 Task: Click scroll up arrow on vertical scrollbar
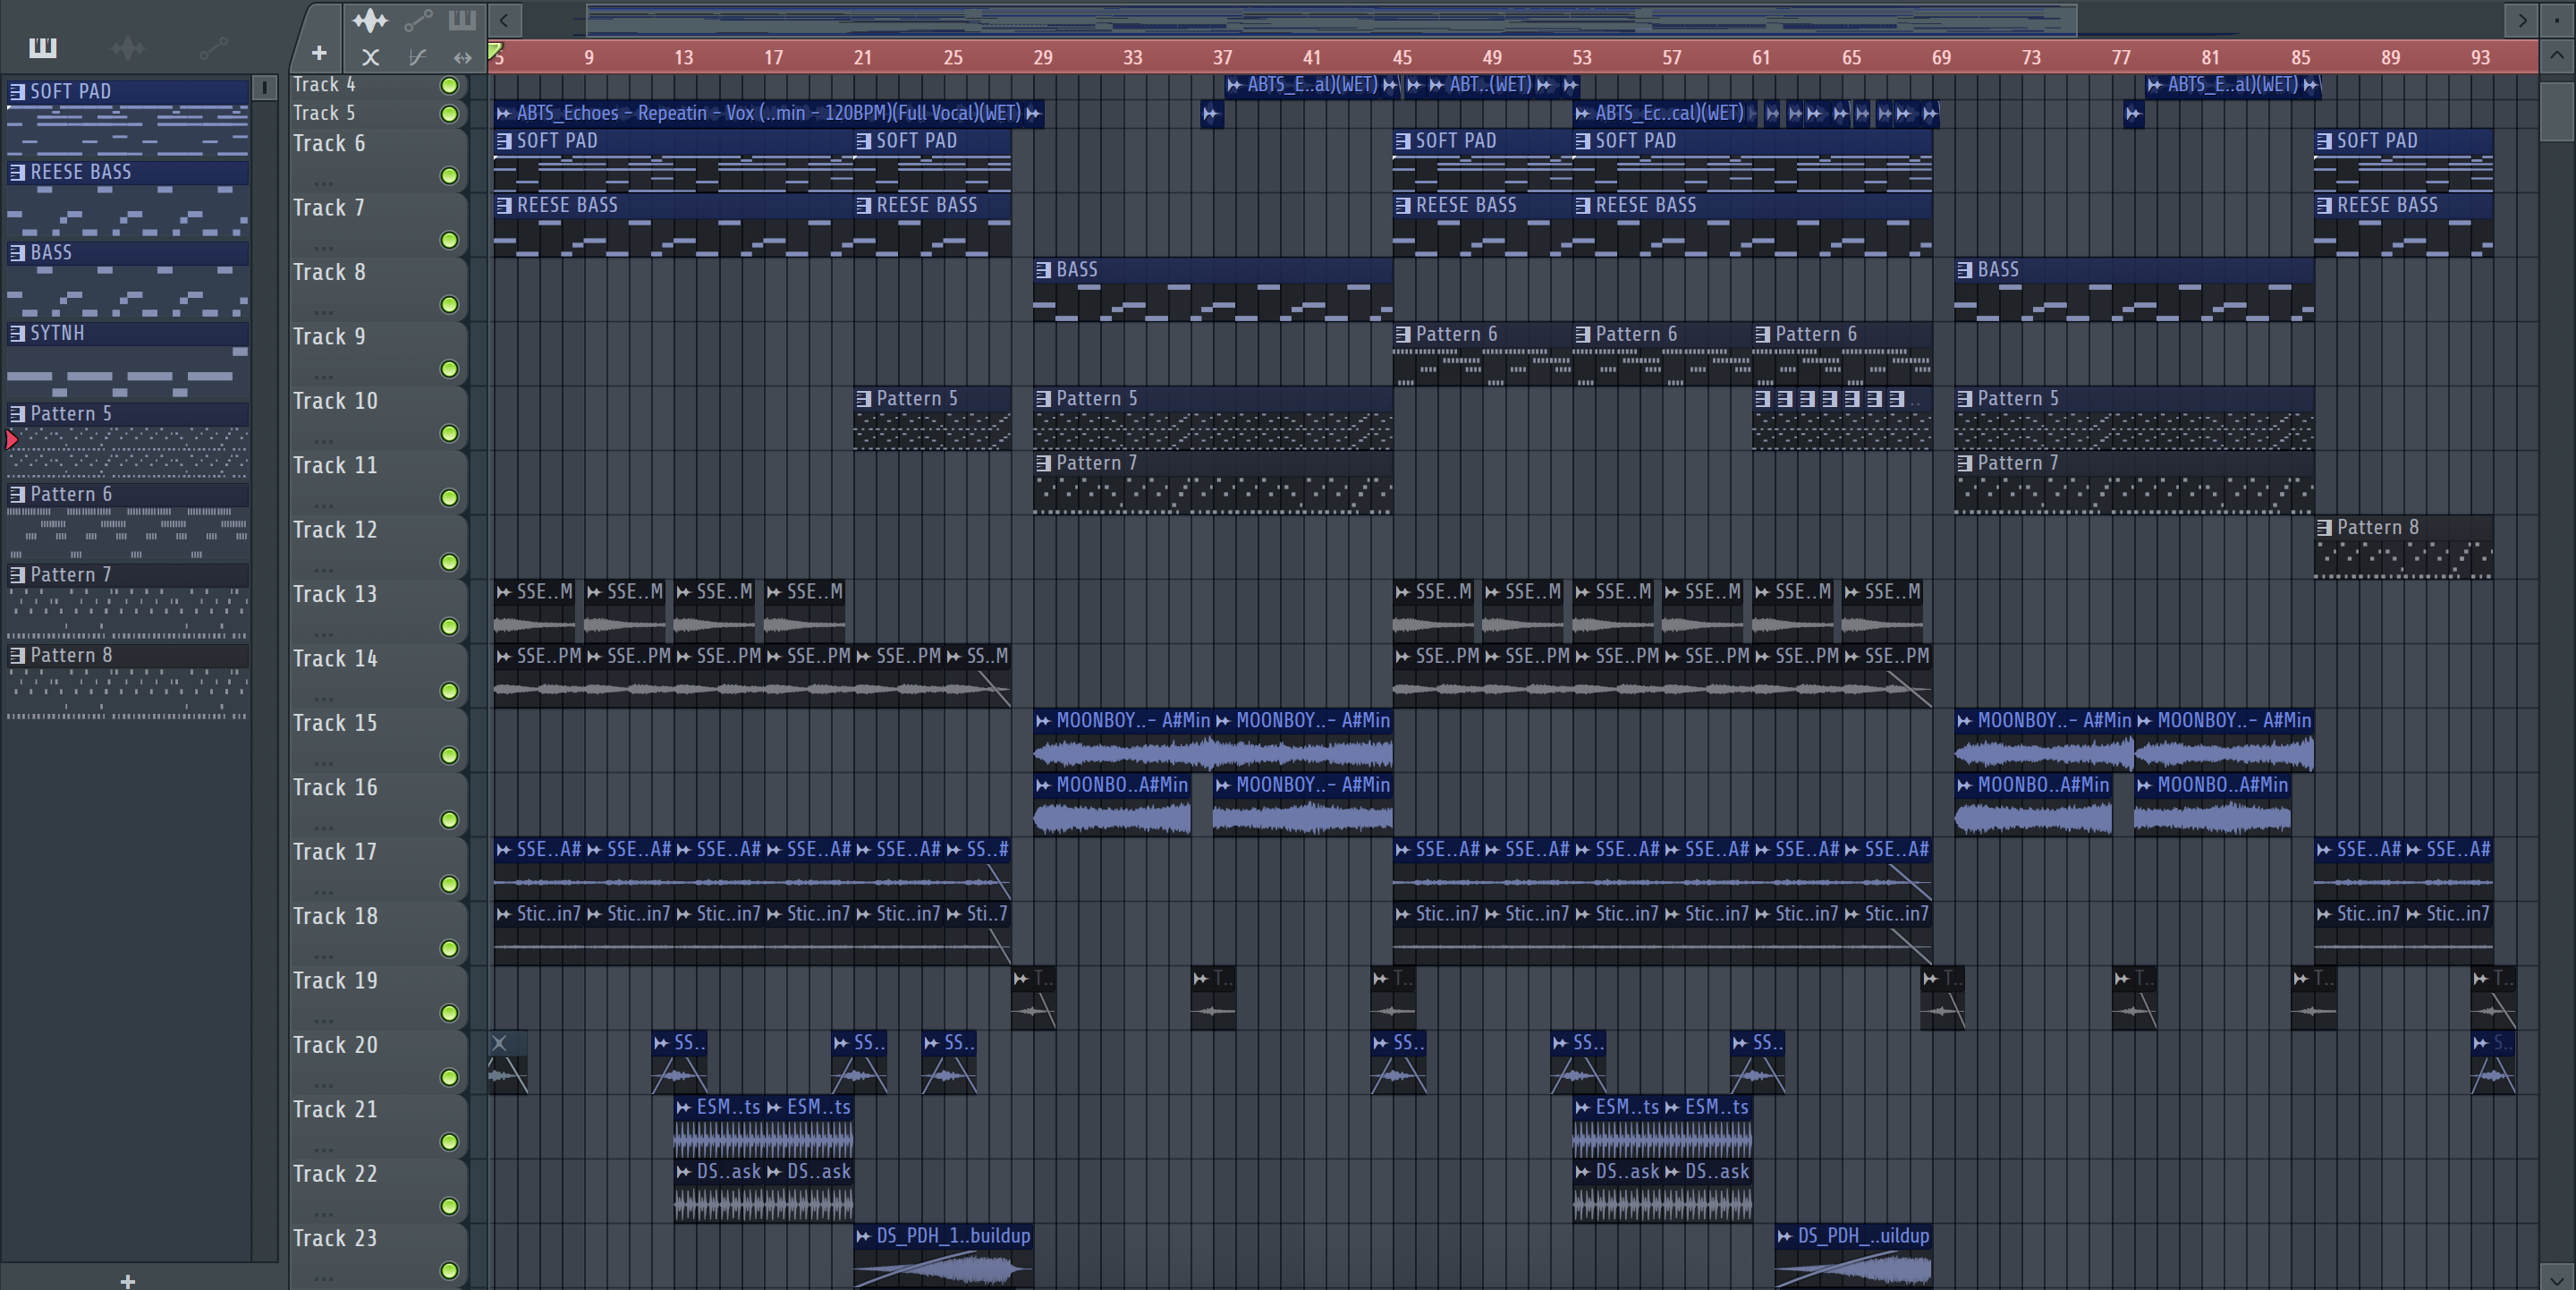tap(2557, 57)
